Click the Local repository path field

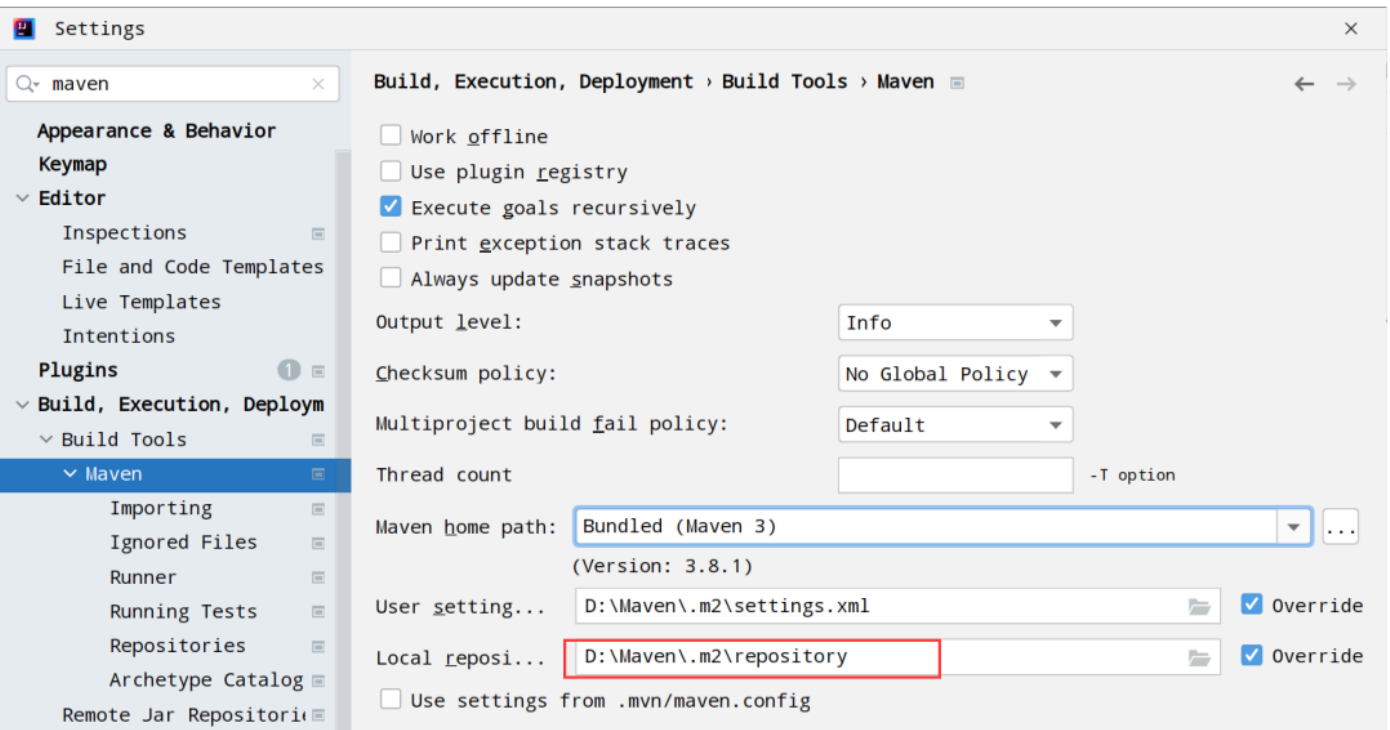coord(897,658)
